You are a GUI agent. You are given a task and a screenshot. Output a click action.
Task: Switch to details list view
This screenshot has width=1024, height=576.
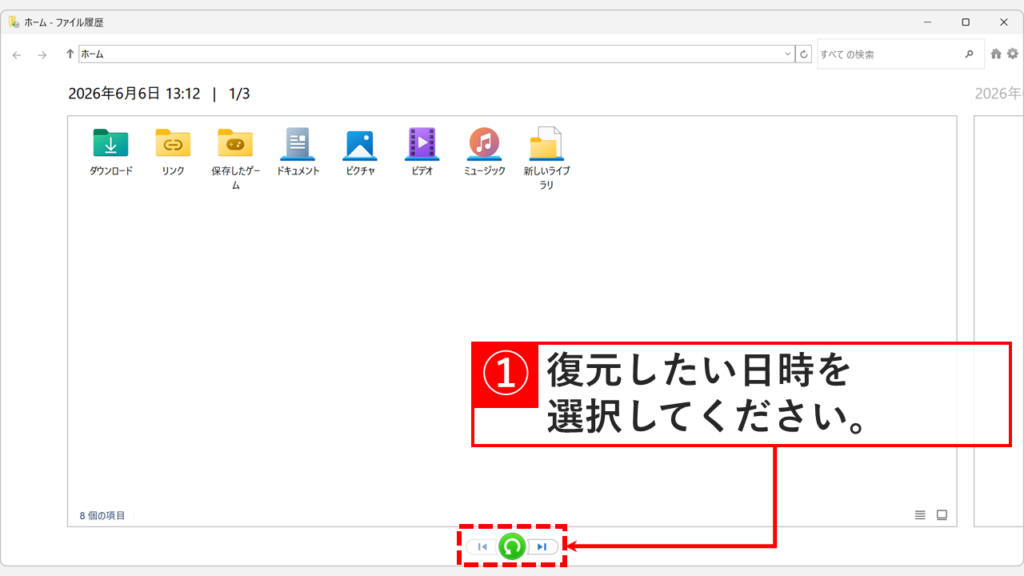point(920,515)
